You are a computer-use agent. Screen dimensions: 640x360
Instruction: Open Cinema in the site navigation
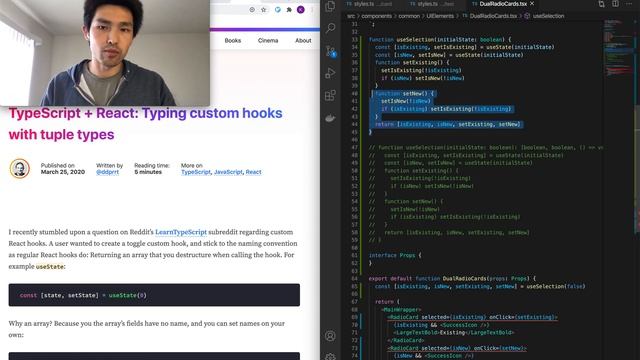[268, 40]
